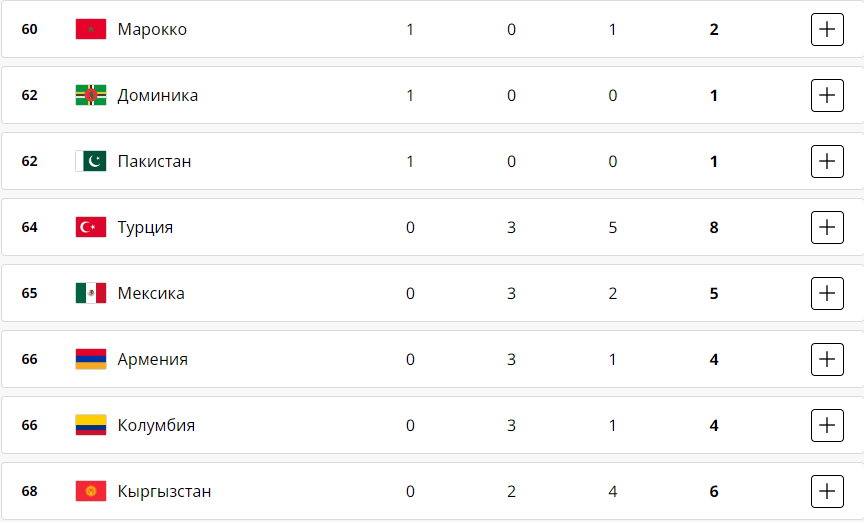Expand the Марокко row details
Image resolution: width=864 pixels, height=522 pixels.
tap(826, 29)
